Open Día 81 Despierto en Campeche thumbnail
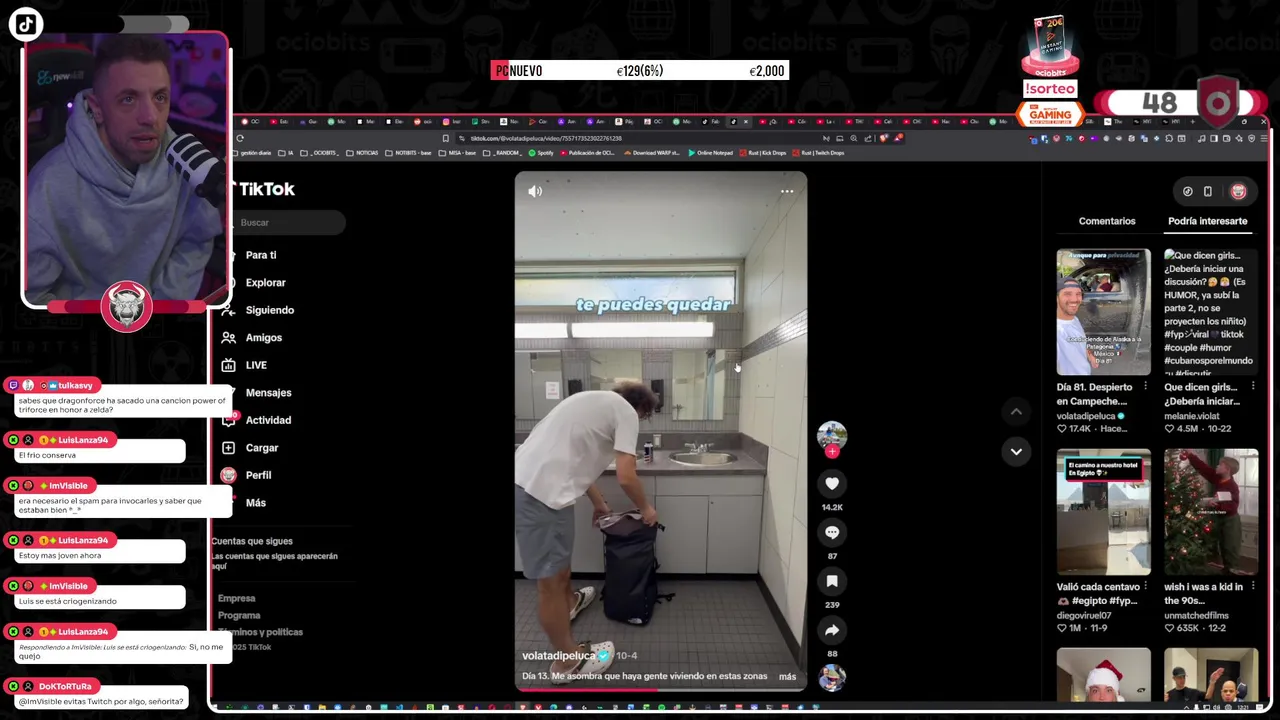This screenshot has height=720, width=1280. 1103,312
